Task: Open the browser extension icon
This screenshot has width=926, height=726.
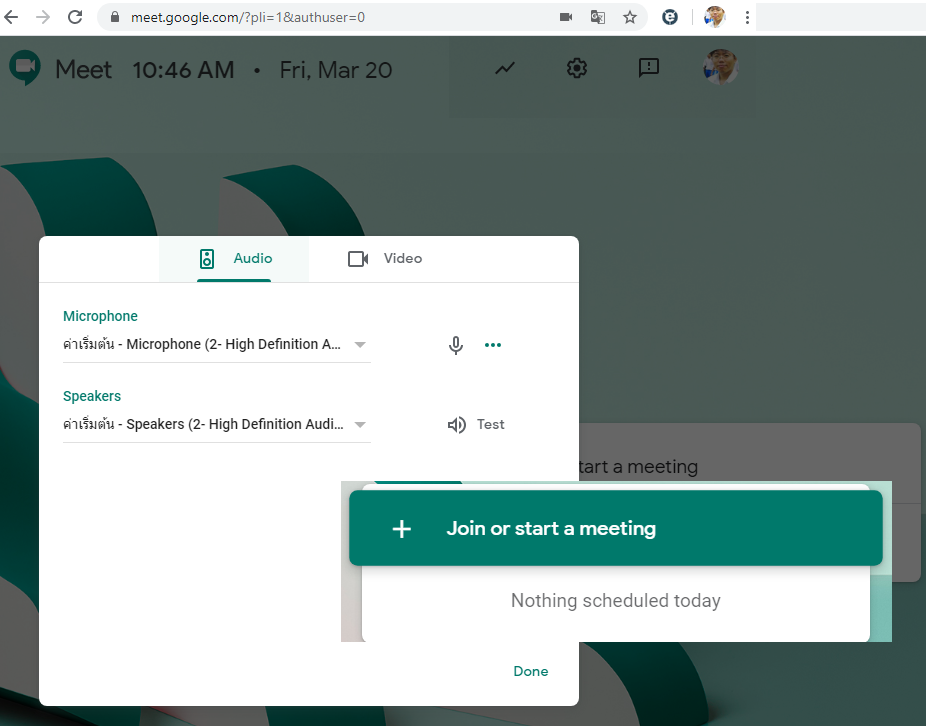Action: coord(670,17)
